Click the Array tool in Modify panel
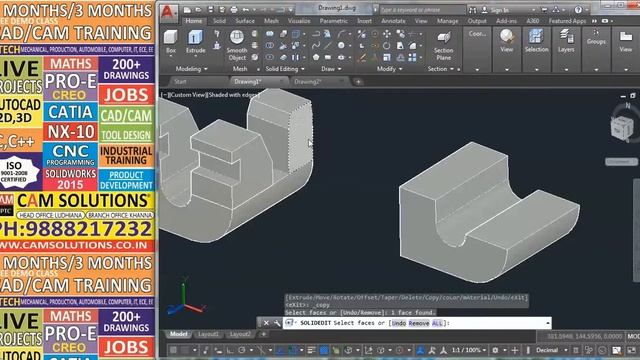Screen dimensions: 640x360 (413, 58)
